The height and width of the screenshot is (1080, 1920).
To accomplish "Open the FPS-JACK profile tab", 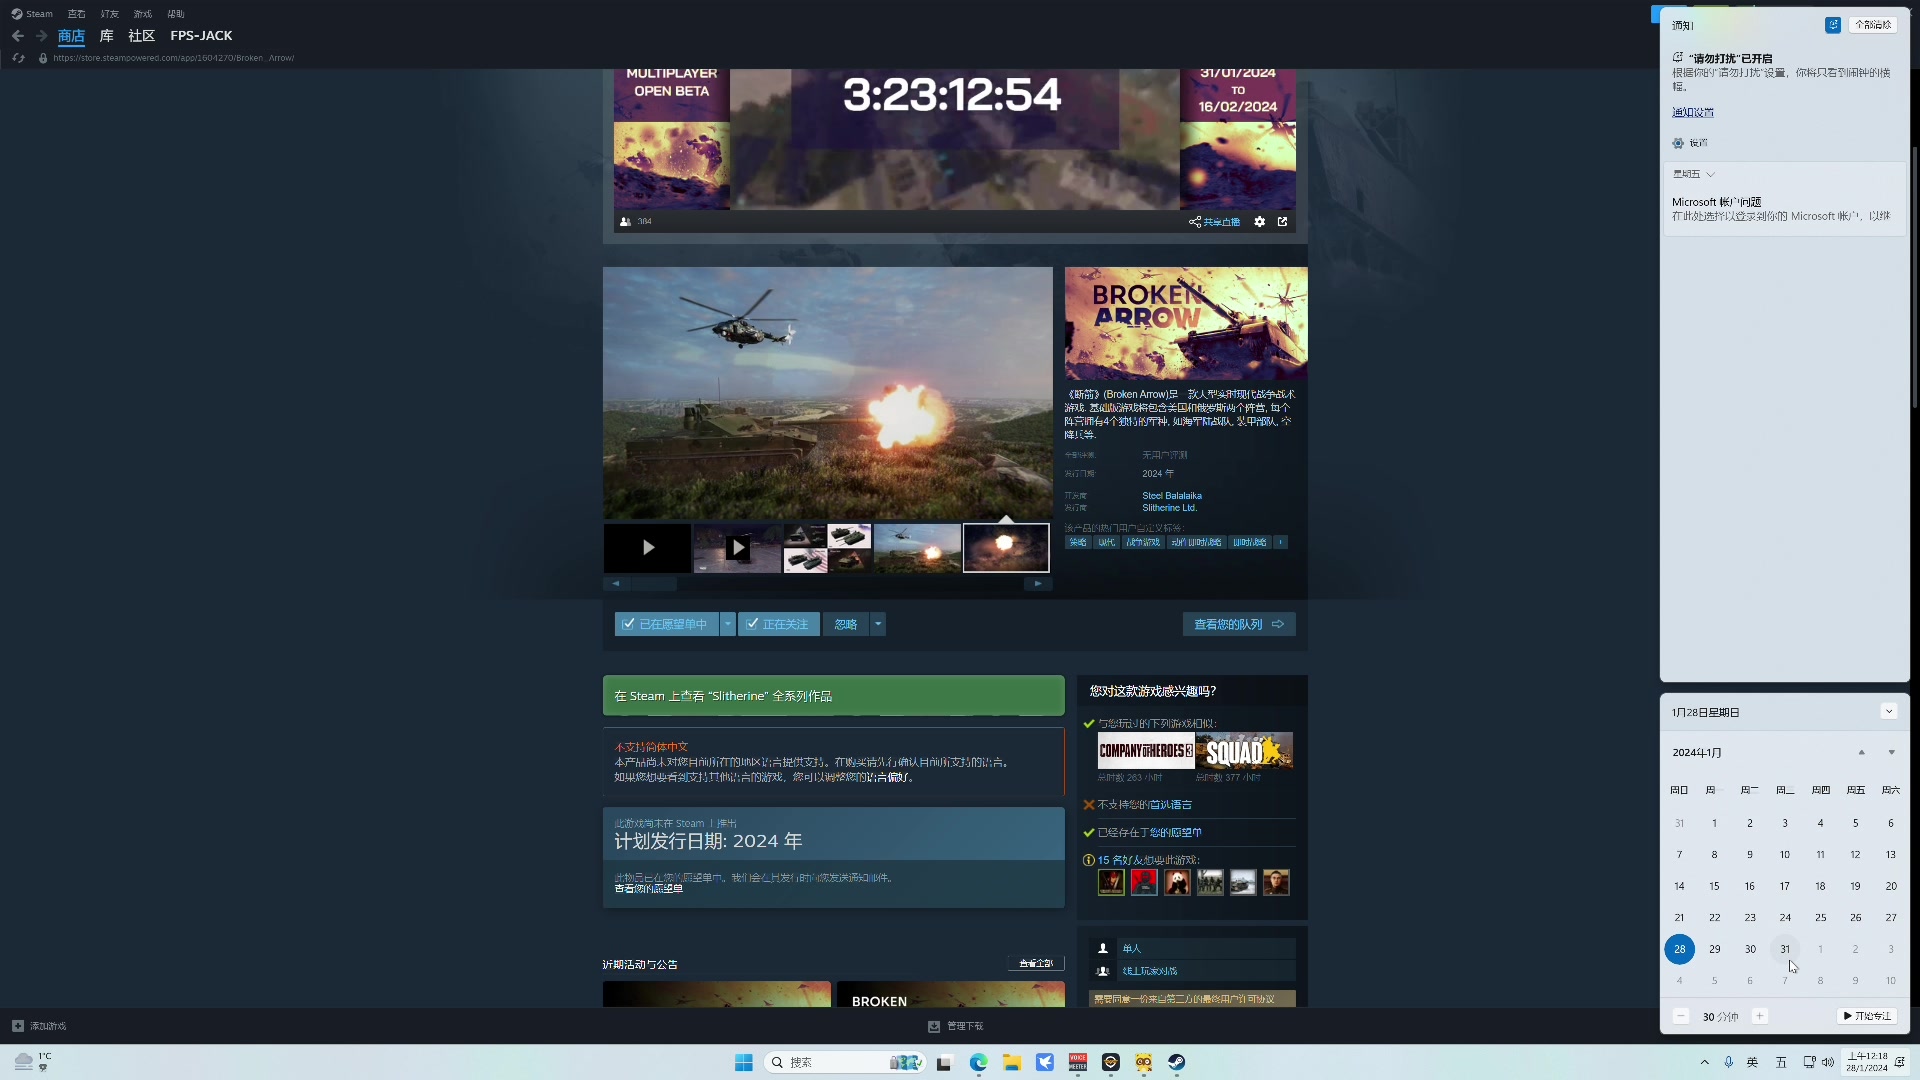I will (x=201, y=36).
